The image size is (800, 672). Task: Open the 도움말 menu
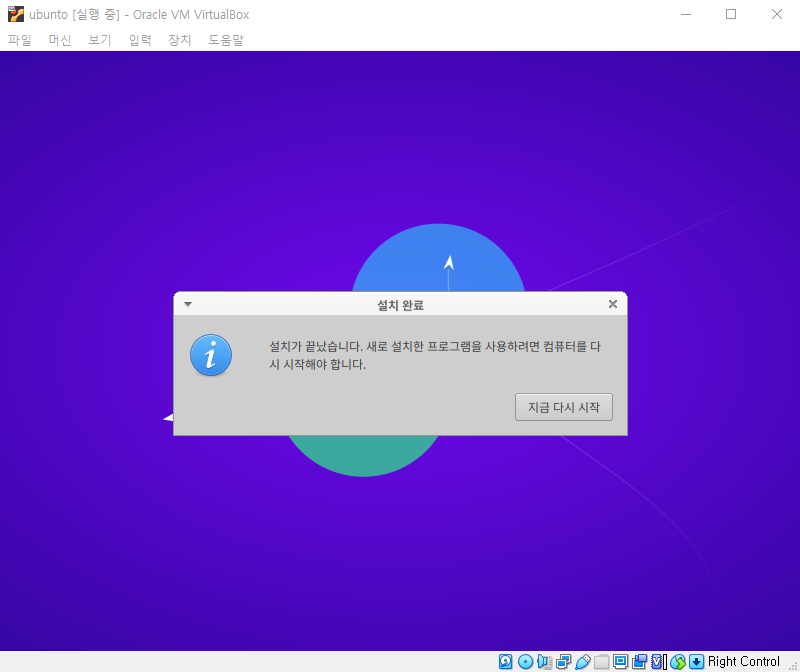coord(226,40)
